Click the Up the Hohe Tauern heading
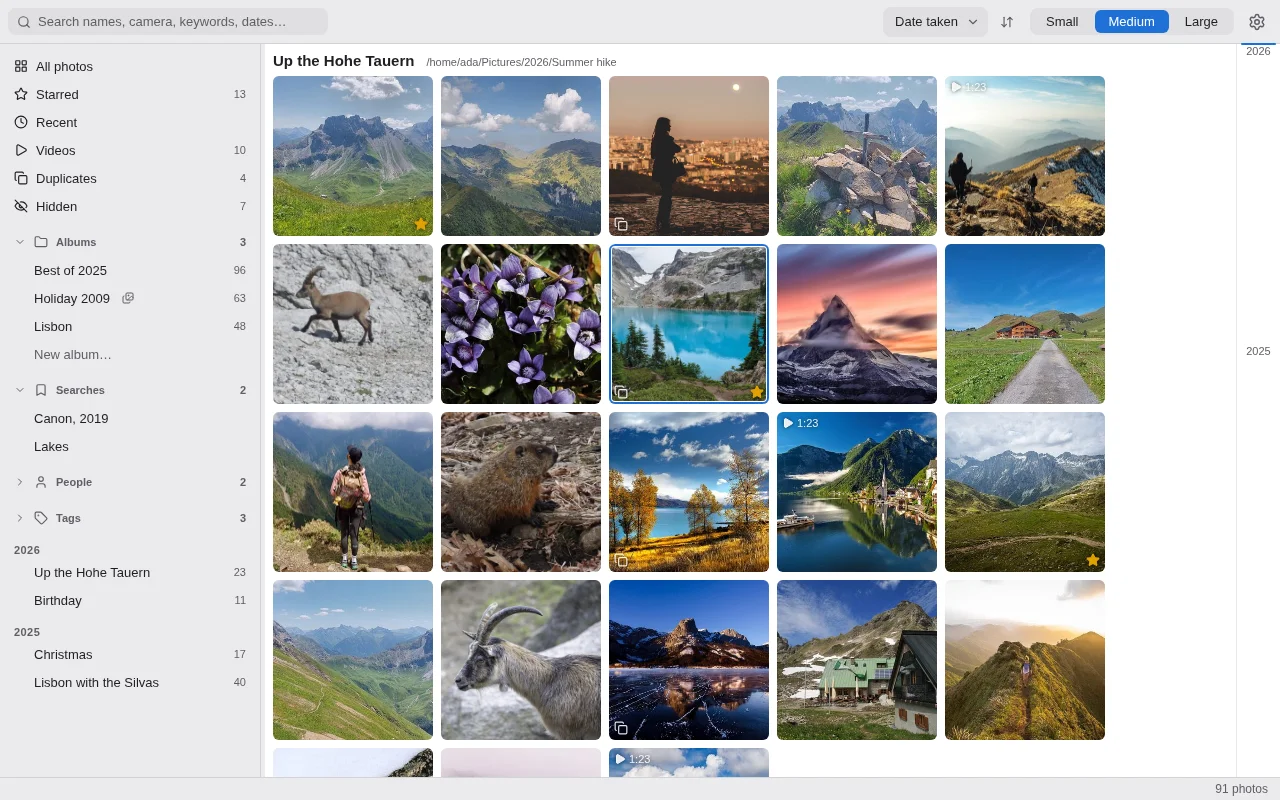1280x800 pixels. click(343, 61)
